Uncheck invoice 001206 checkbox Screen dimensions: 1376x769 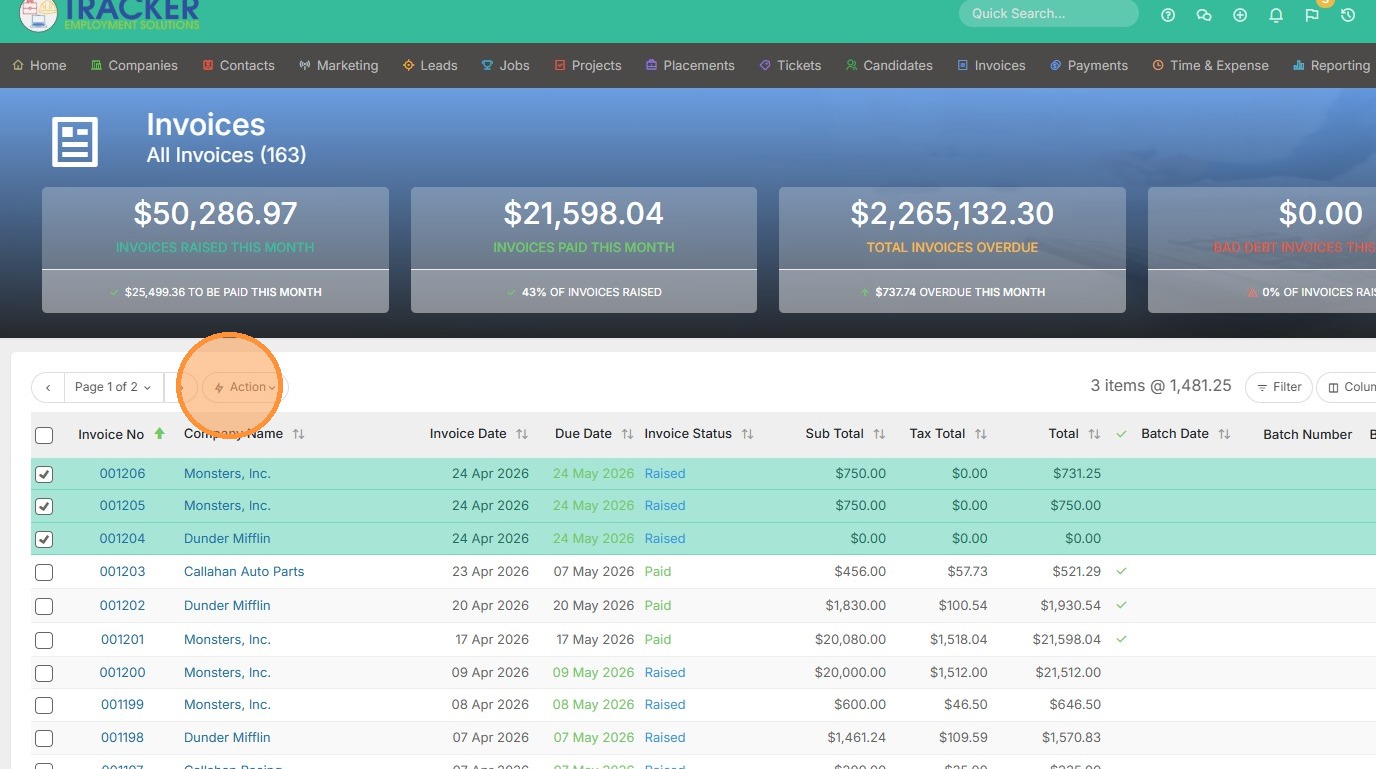coord(44,475)
